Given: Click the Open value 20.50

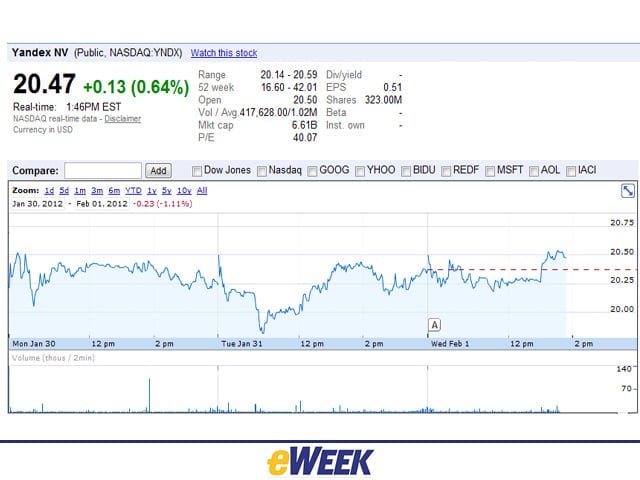Looking at the screenshot, I should tap(305, 100).
